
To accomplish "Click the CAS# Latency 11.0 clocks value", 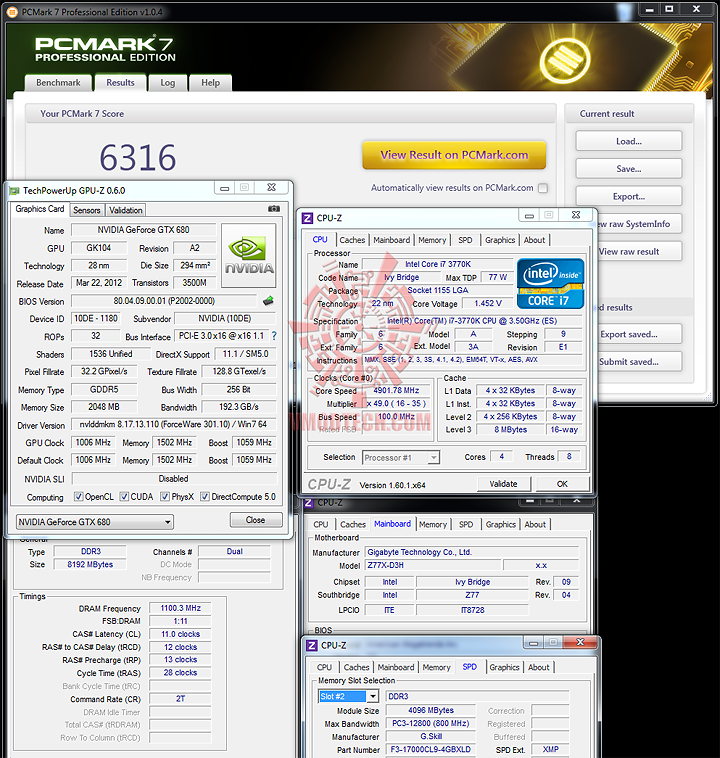I will tap(180, 634).
